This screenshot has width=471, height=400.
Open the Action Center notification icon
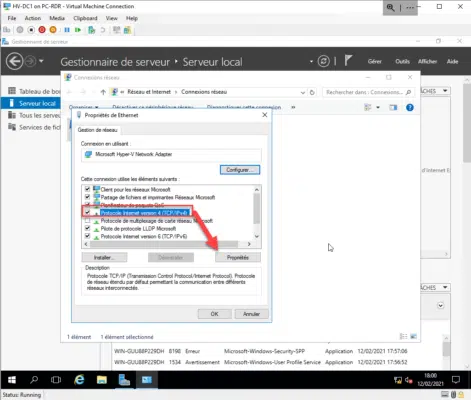pos(456,380)
